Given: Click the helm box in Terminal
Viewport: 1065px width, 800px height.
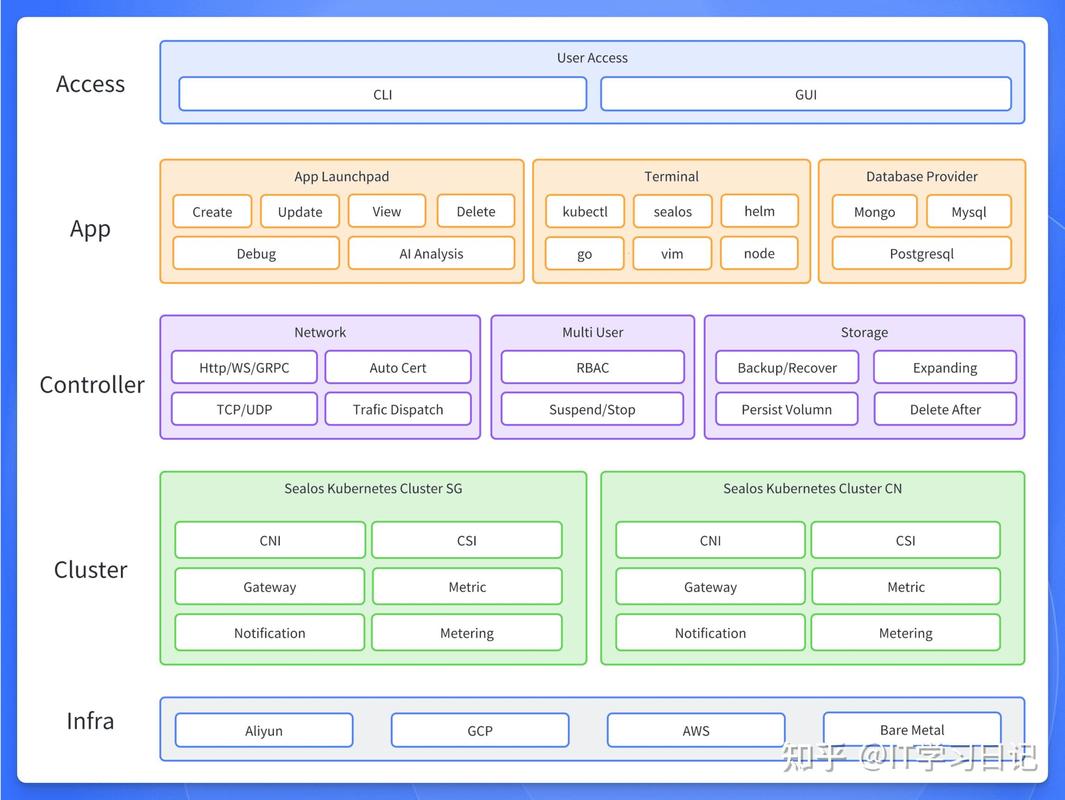Looking at the screenshot, I should (x=759, y=211).
